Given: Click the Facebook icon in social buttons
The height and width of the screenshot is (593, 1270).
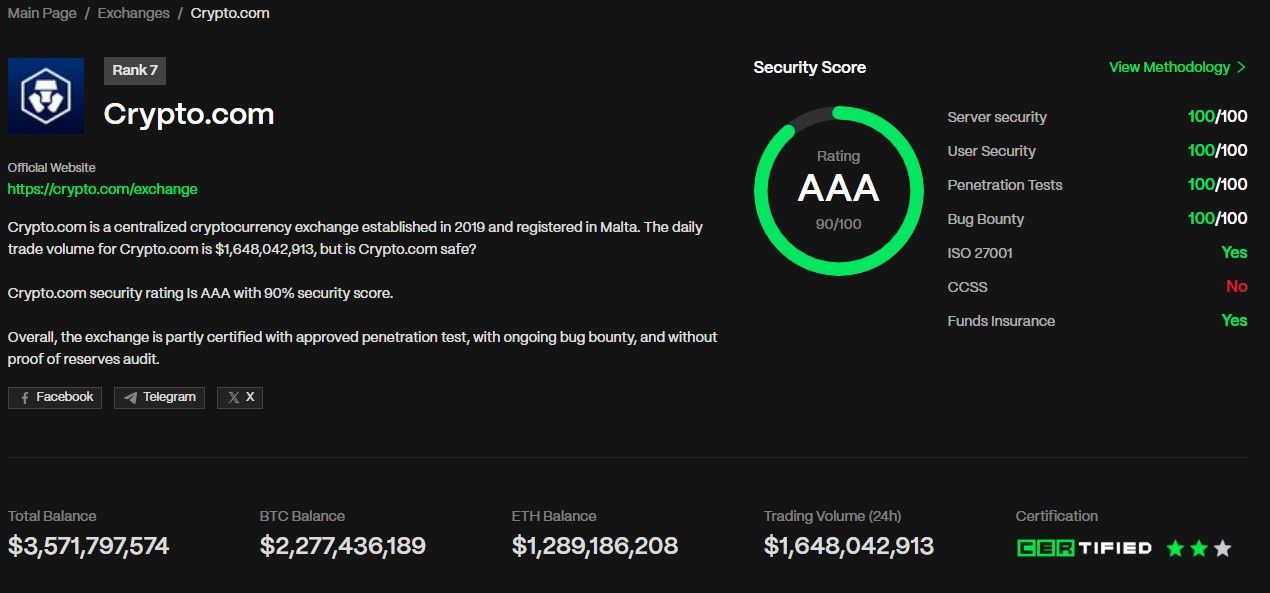Looking at the screenshot, I should pyautogui.click(x=24, y=398).
